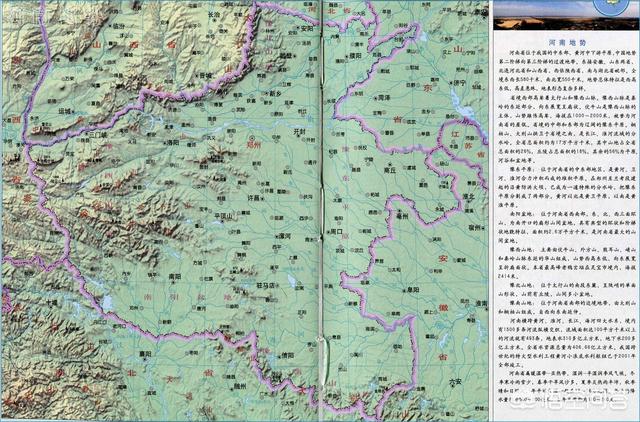The image size is (640, 422).
Task: Select the Xinyang (信阳) city label
Action: 287,355
